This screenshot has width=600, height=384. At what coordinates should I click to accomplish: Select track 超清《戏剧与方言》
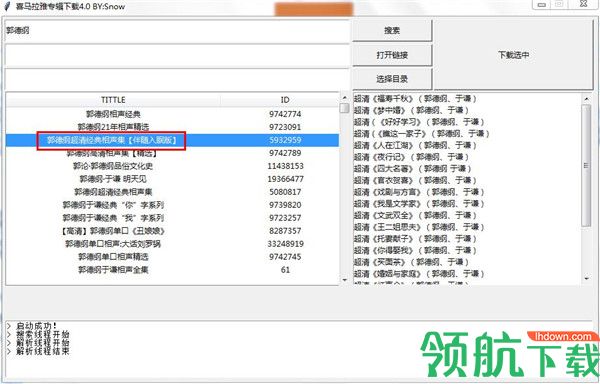coord(419,192)
